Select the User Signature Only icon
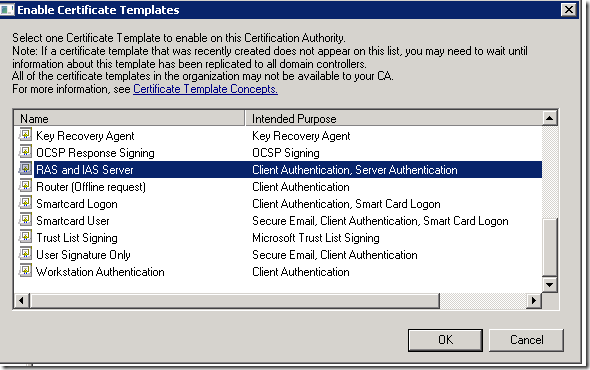This screenshot has height=370, width=590. coord(25,254)
